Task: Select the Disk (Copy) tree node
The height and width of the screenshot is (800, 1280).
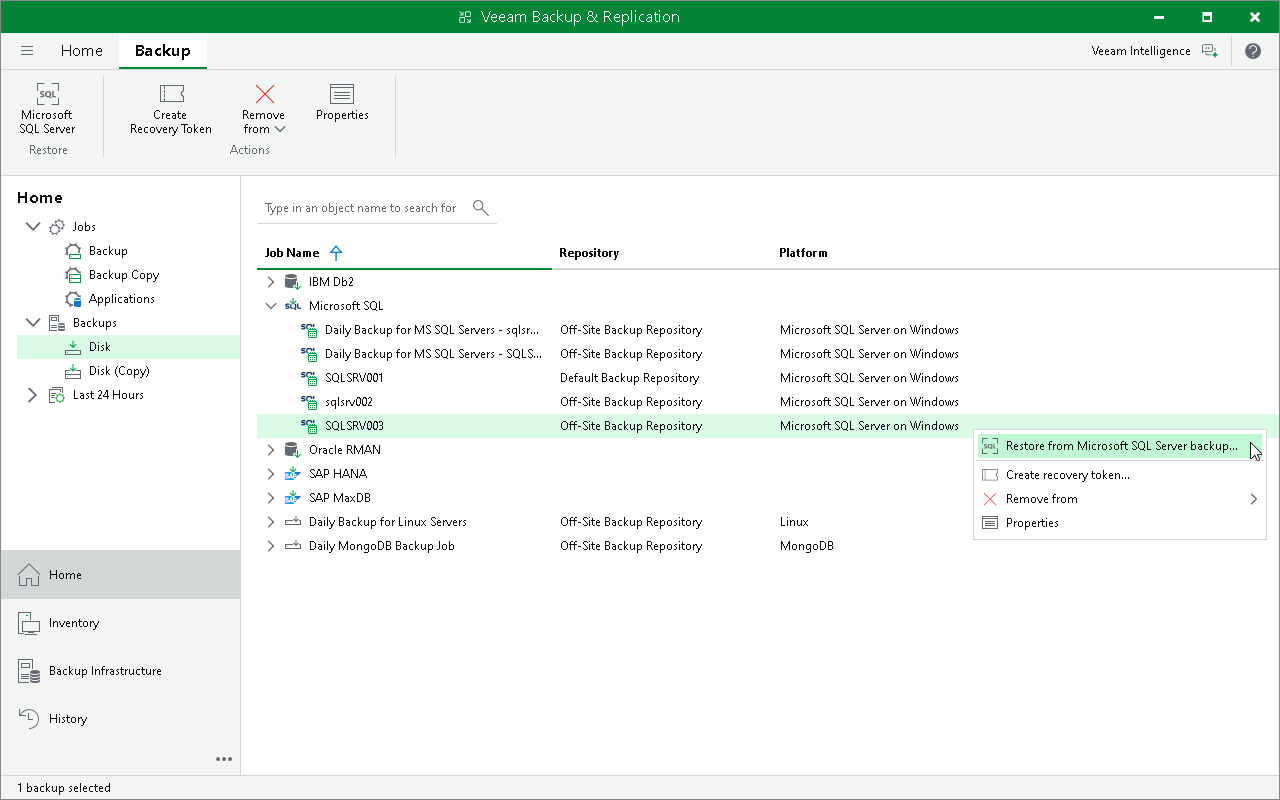Action: tap(119, 371)
